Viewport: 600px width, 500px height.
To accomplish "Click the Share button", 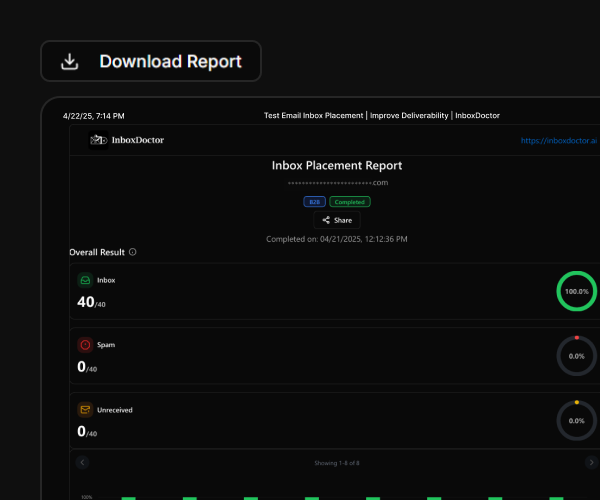I will (x=337, y=220).
